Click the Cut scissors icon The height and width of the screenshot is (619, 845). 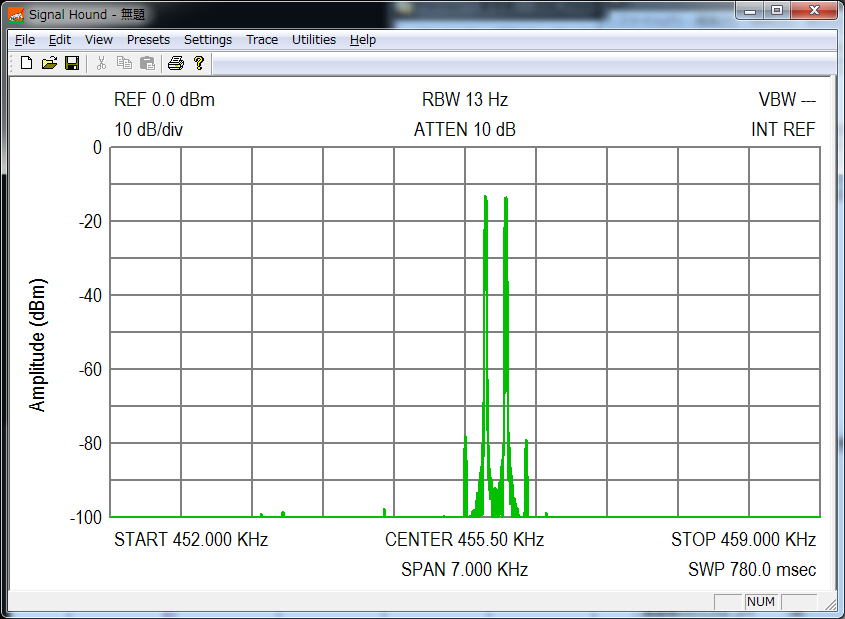pos(101,63)
